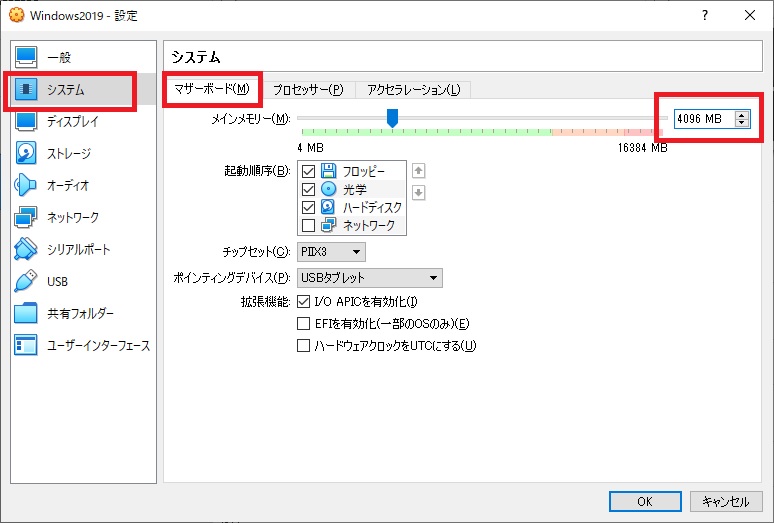The width and height of the screenshot is (774, 523).
Task: Enable EFIを有効化 checkbox
Action: 303,324
